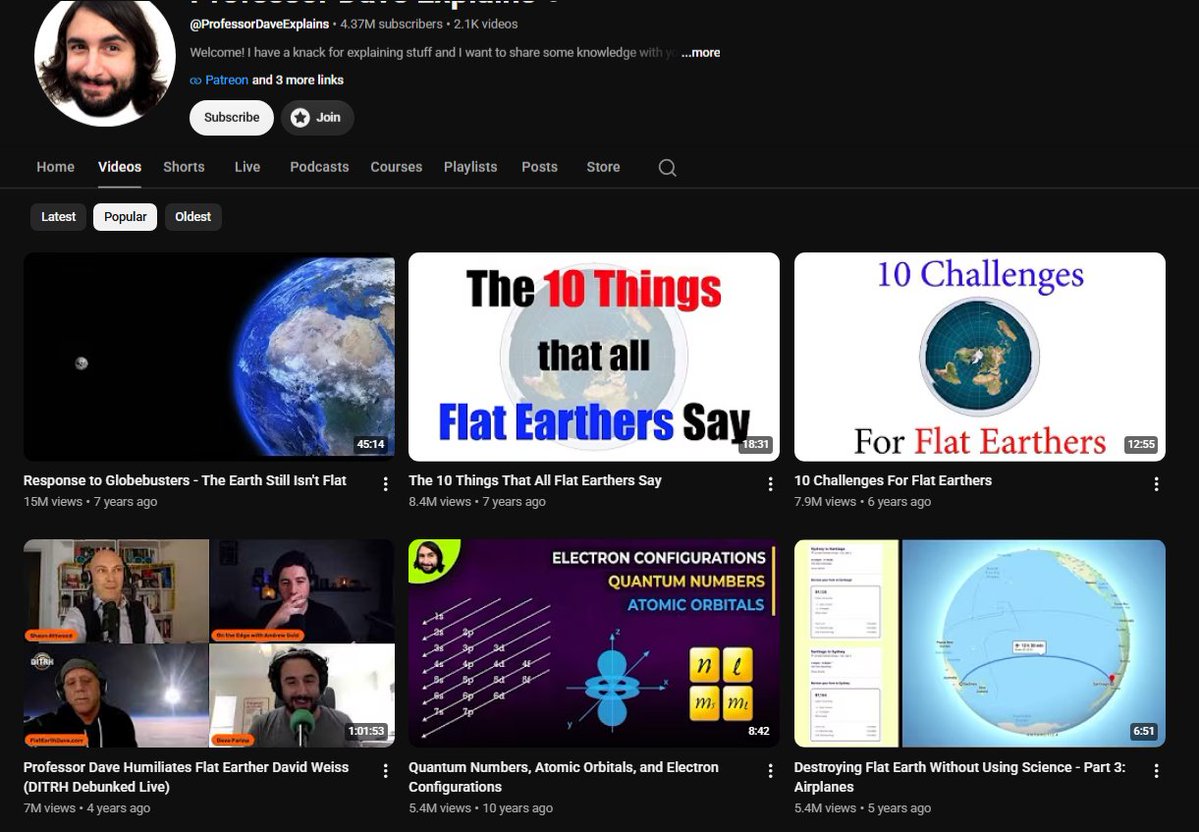Click the Join membership button
This screenshot has width=1199, height=832.
pyautogui.click(x=317, y=118)
